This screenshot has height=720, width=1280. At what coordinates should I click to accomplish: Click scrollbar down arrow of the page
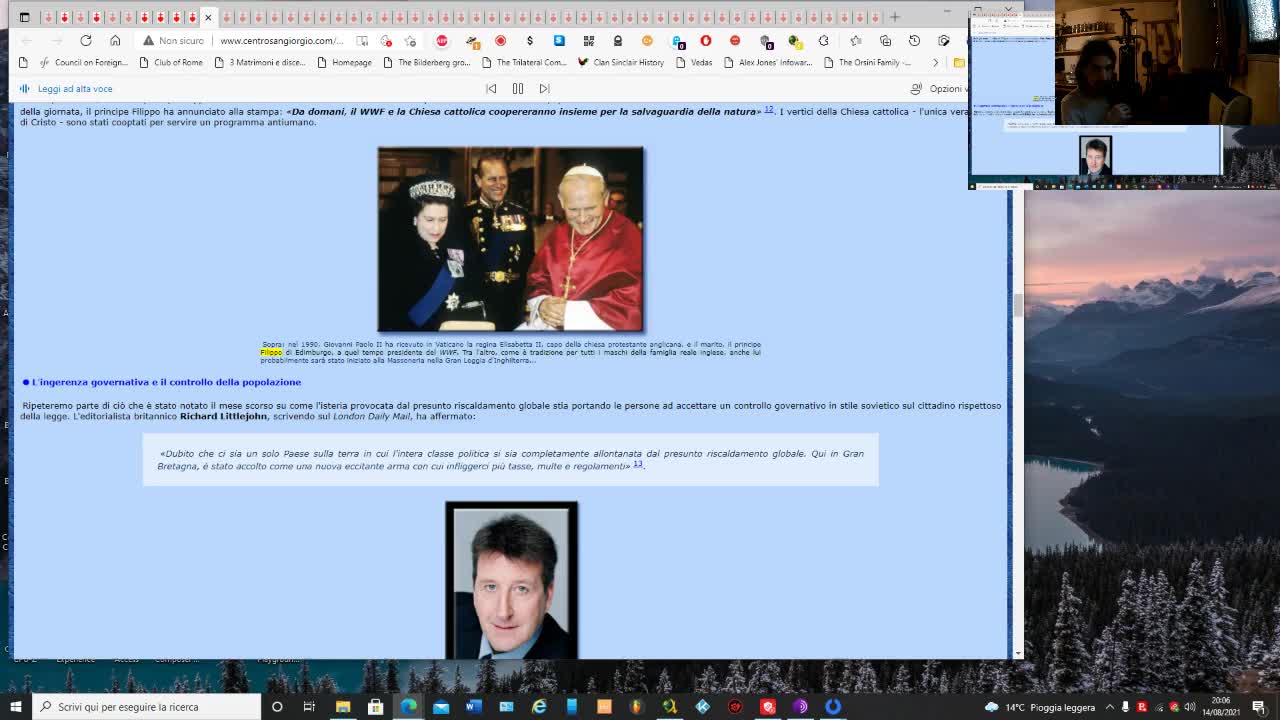1017,653
